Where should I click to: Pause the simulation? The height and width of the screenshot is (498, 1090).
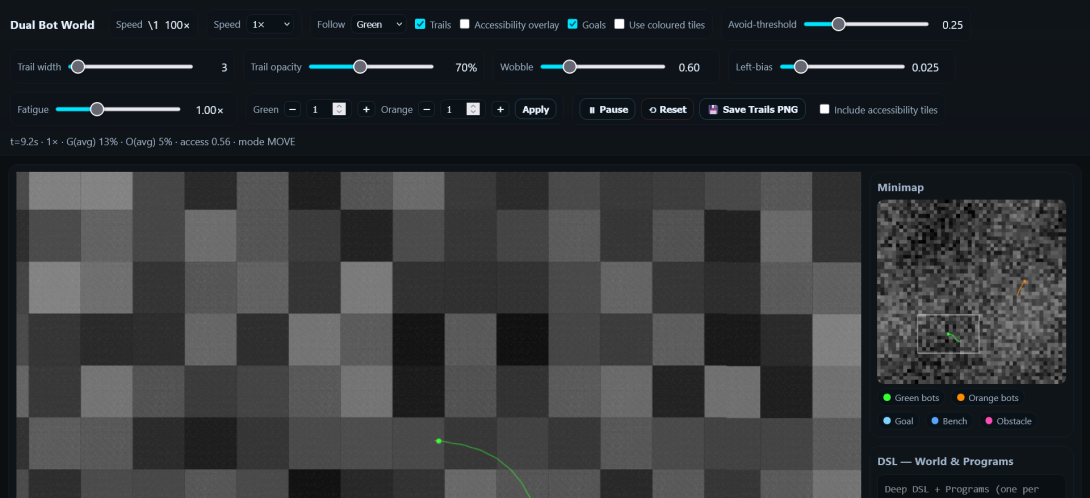pos(607,109)
